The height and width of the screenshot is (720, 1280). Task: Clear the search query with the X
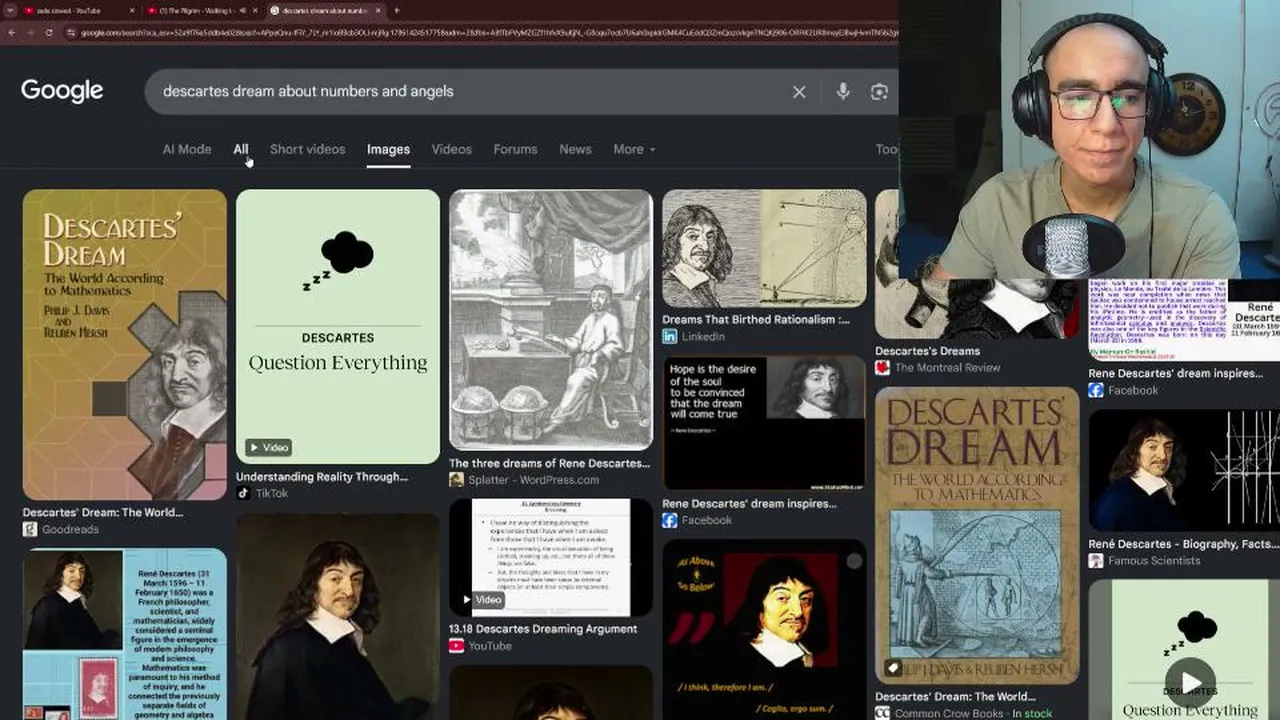click(799, 91)
